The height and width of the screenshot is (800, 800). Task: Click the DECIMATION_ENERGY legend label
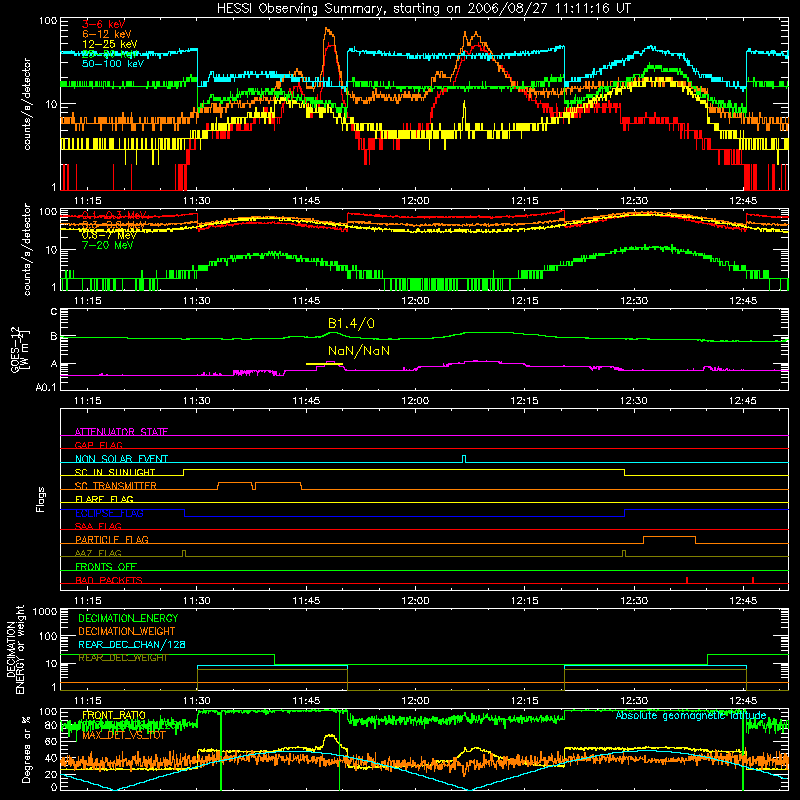(128, 618)
